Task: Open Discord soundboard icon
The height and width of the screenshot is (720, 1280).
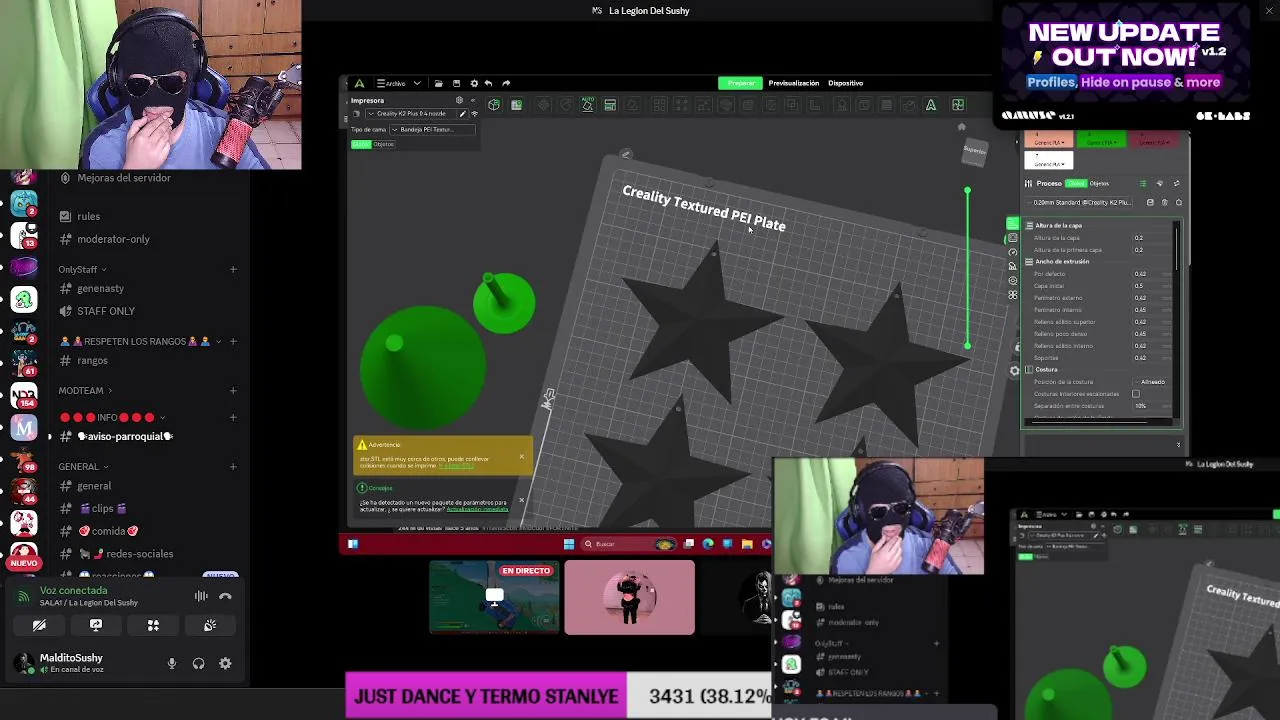Action: [210, 625]
